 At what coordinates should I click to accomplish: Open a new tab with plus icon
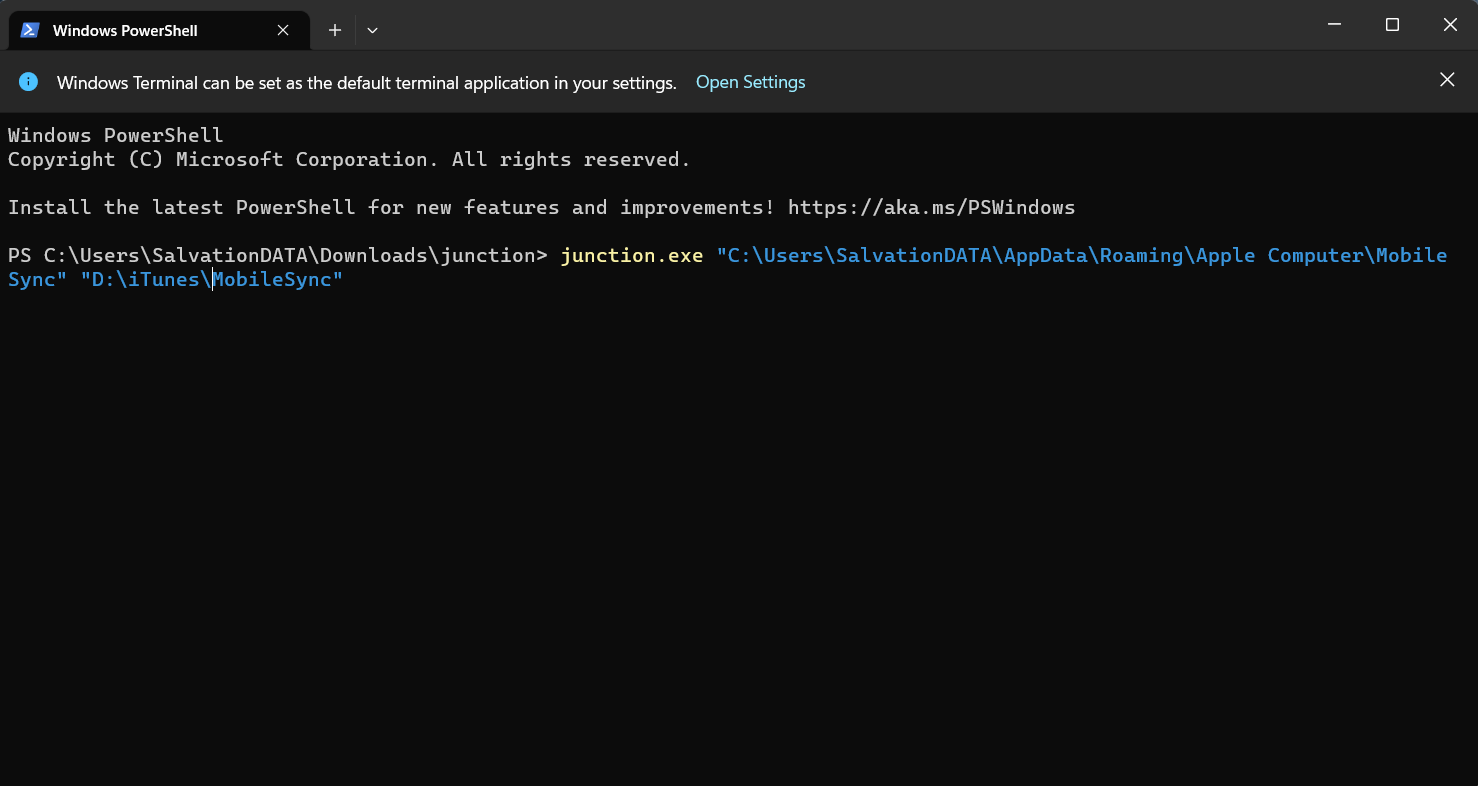coord(335,30)
